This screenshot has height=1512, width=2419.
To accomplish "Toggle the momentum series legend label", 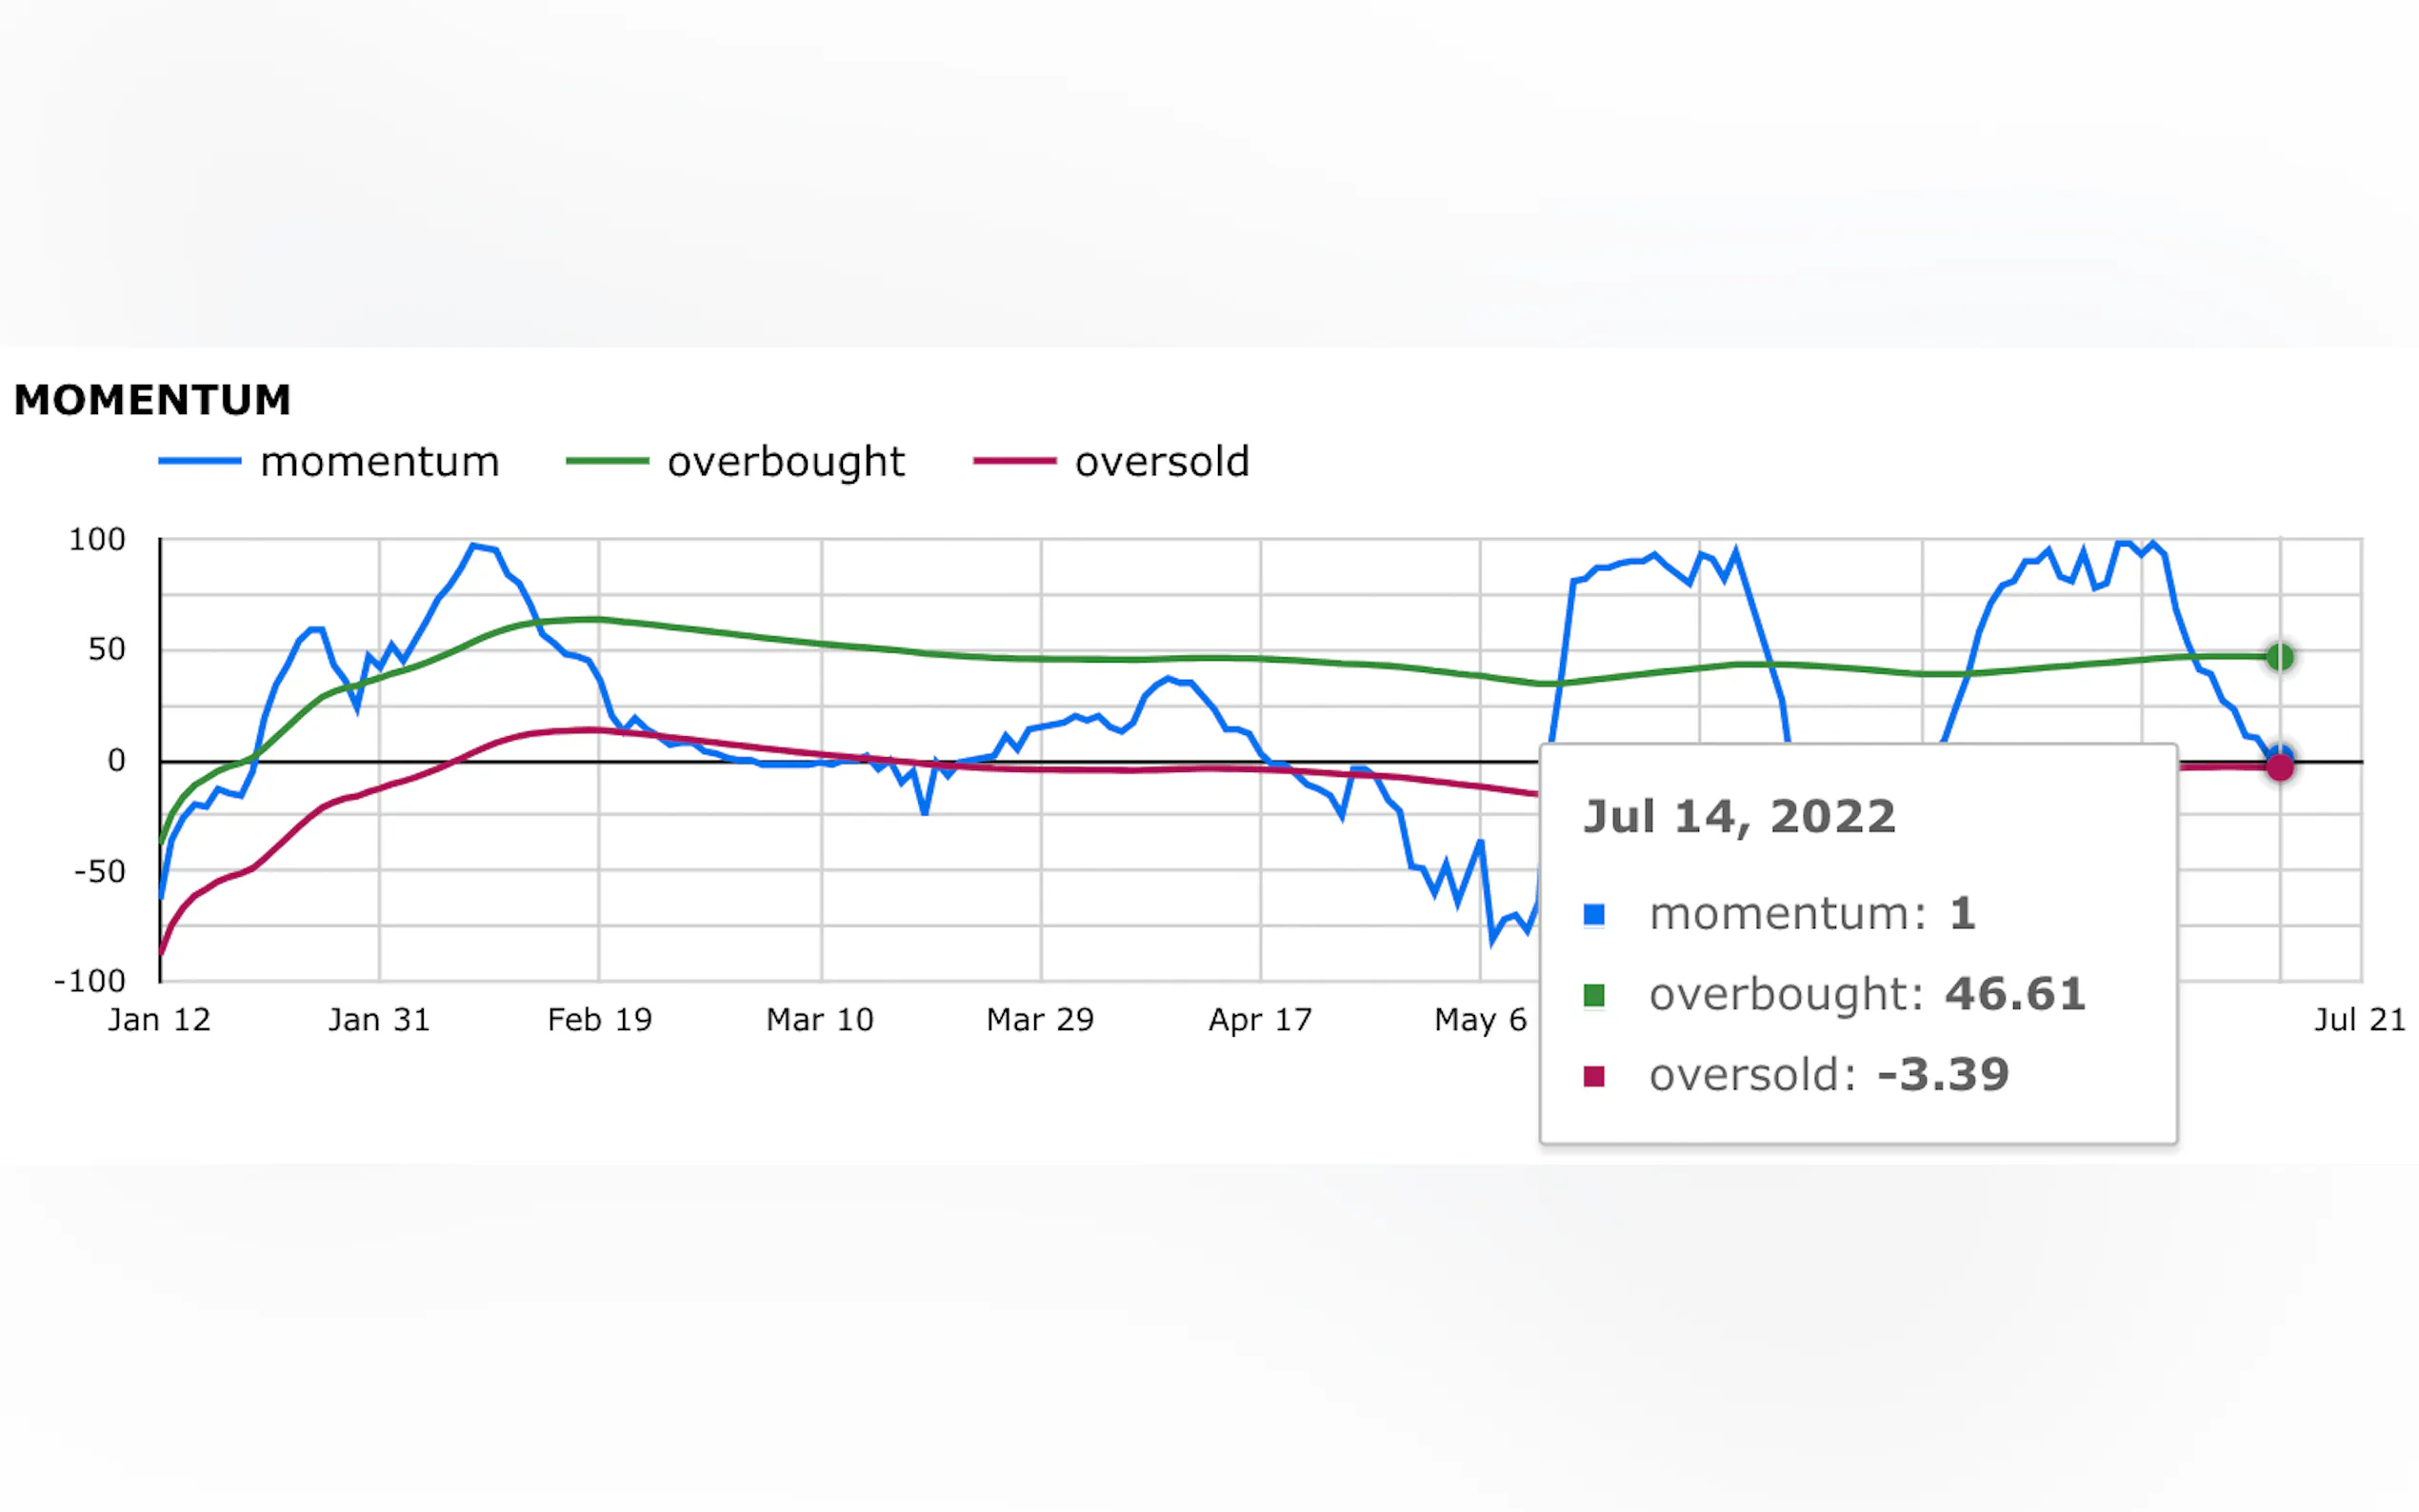I will tap(379, 462).
